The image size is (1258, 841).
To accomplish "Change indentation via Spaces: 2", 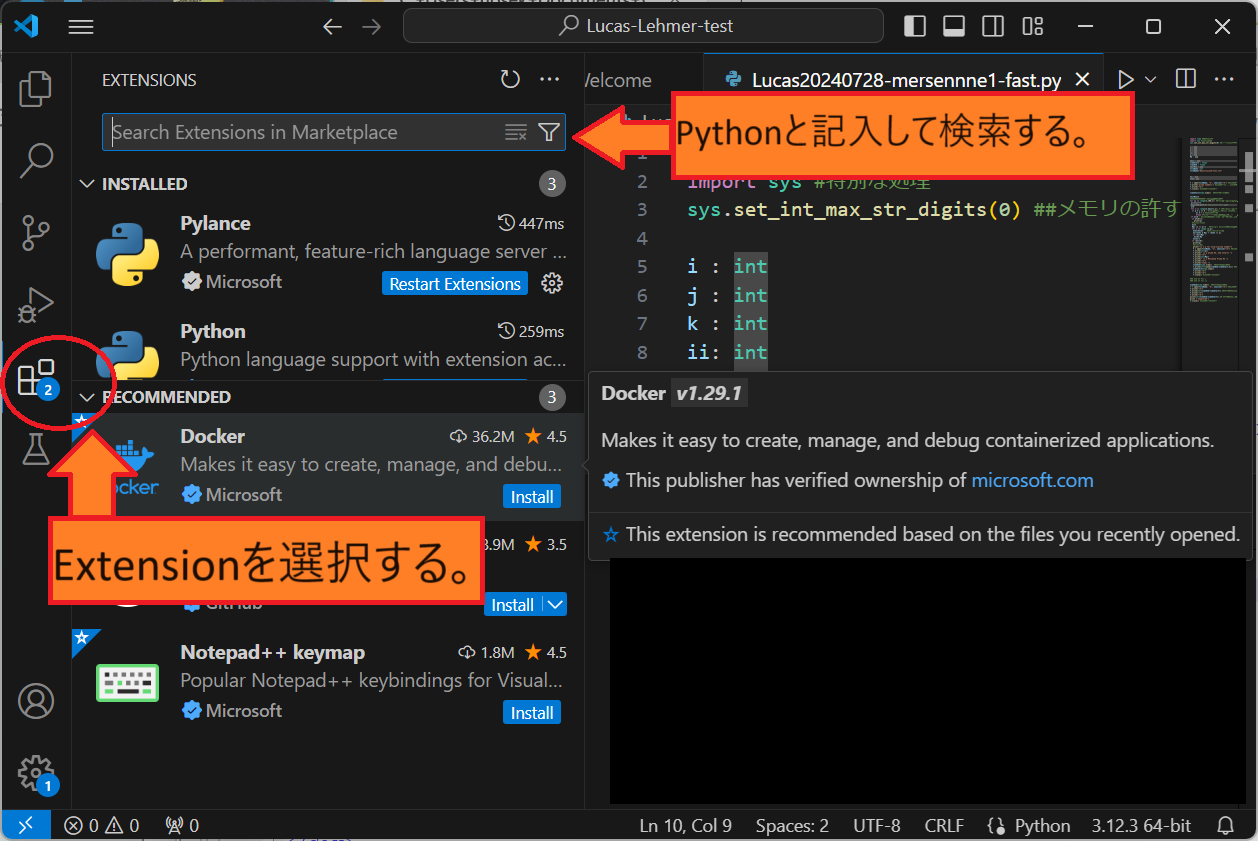I will (792, 826).
